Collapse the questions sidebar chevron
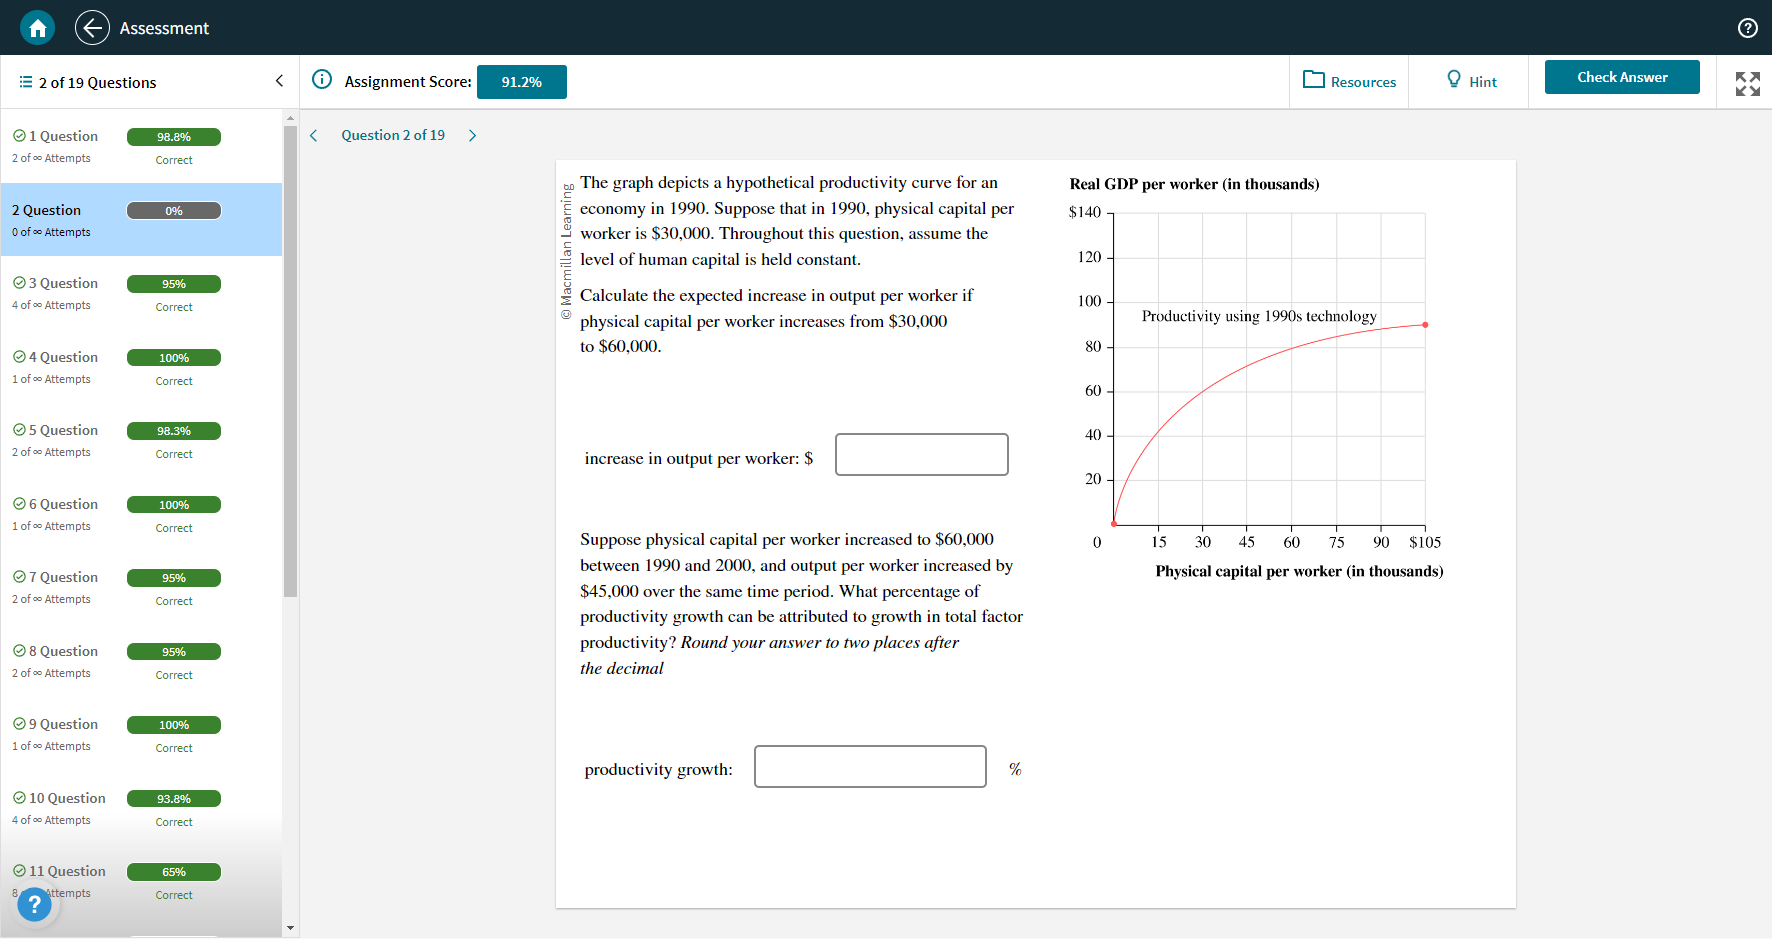The width and height of the screenshot is (1772, 939). click(x=279, y=81)
